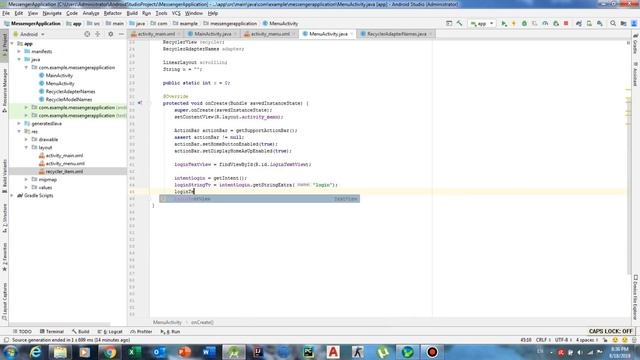Open the TODO tool window
Viewport: 640px width, 360px height.
pos(22,331)
